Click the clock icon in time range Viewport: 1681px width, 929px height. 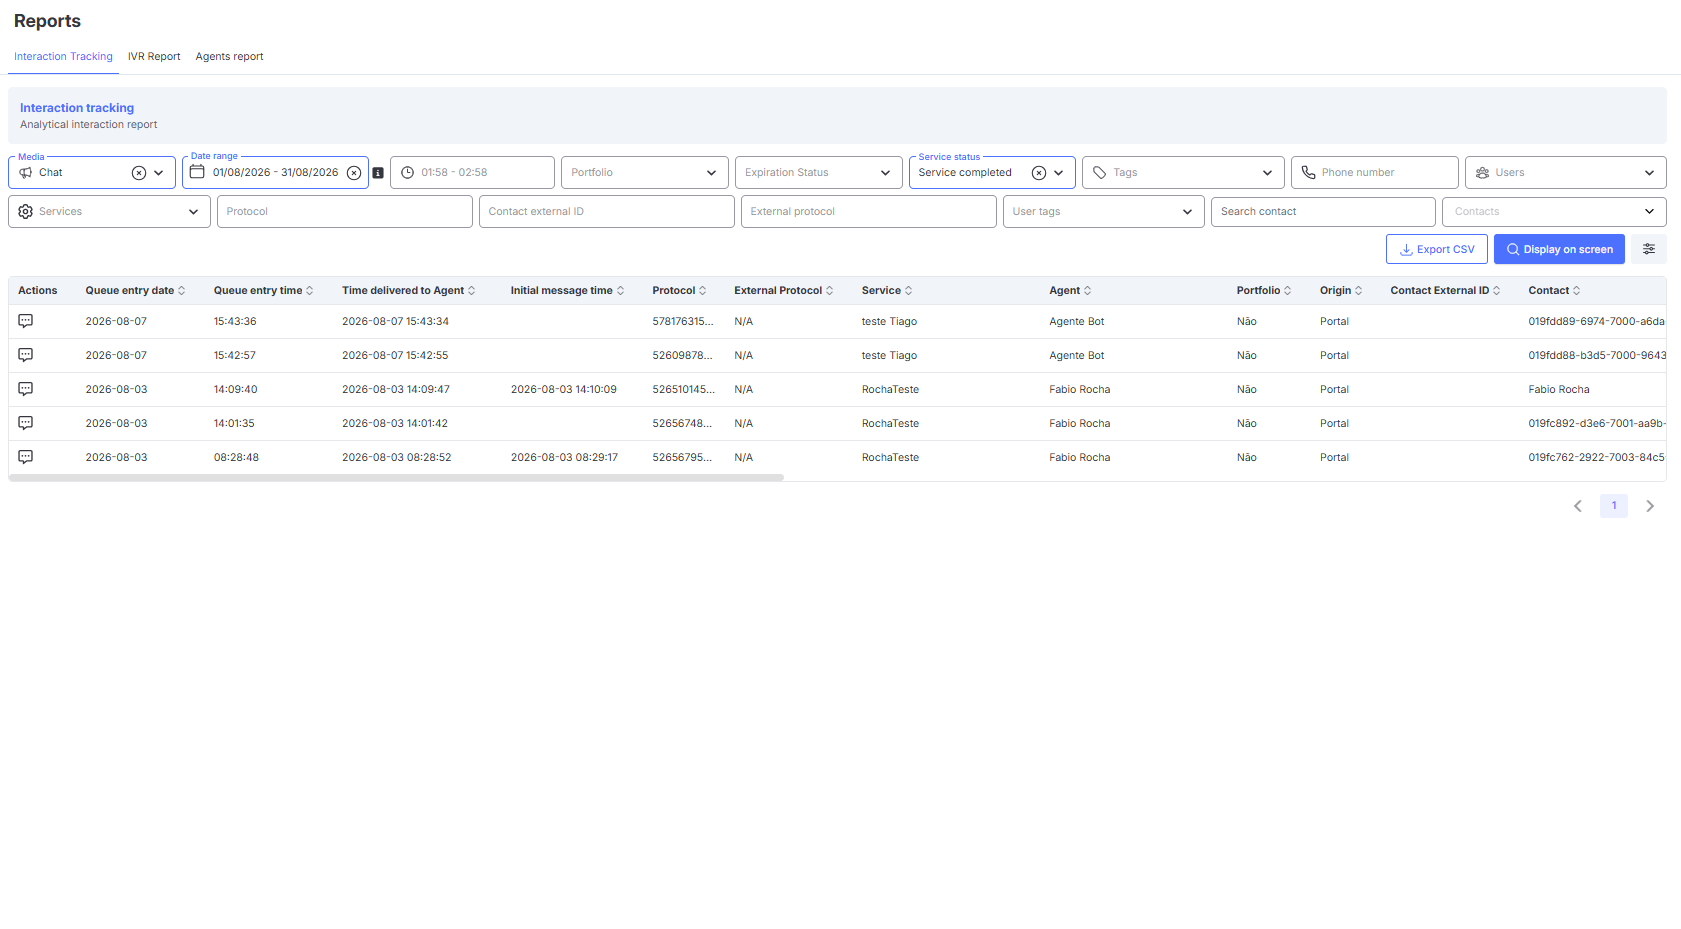(407, 172)
